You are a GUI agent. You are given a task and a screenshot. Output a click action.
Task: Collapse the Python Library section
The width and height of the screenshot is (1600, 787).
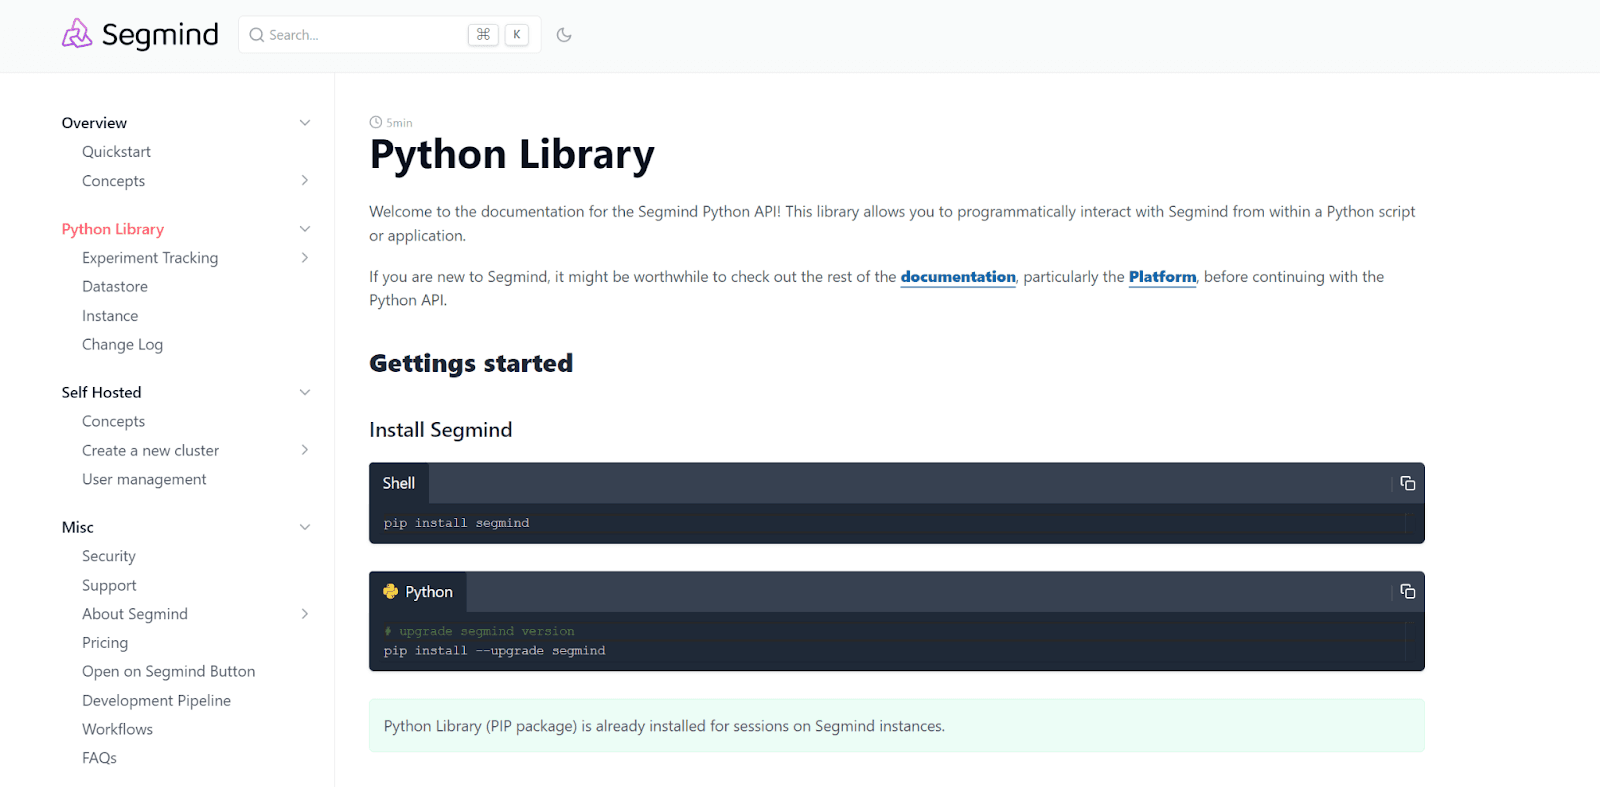[305, 229]
